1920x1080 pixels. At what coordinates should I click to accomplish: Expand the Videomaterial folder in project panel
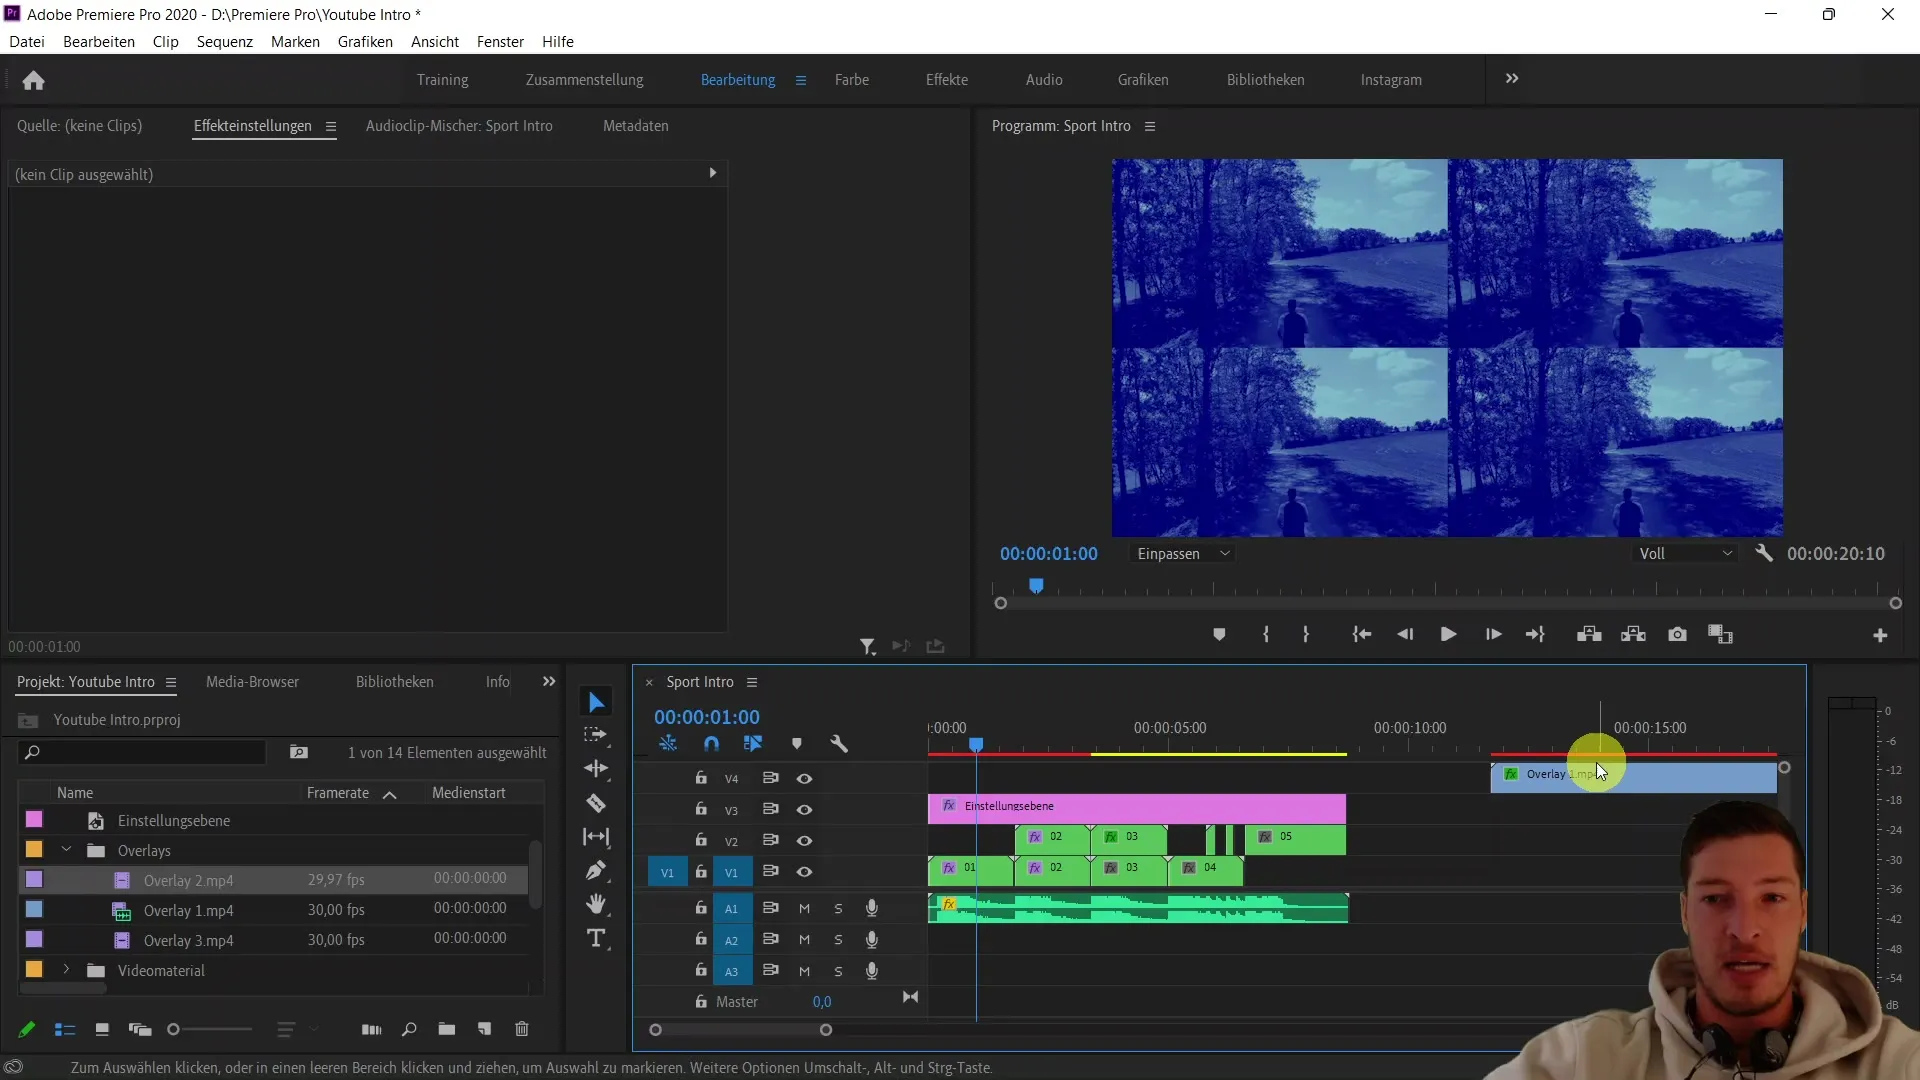(66, 971)
